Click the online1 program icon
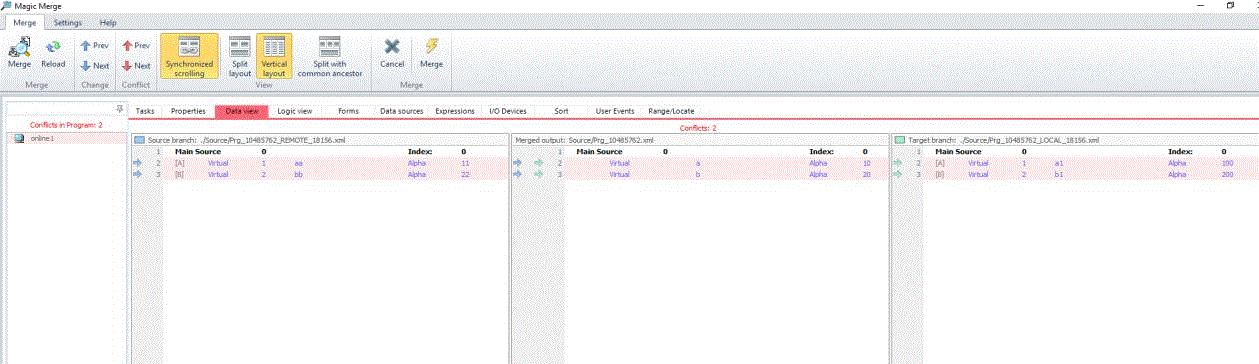This screenshot has height=364, width=1259. [20, 138]
